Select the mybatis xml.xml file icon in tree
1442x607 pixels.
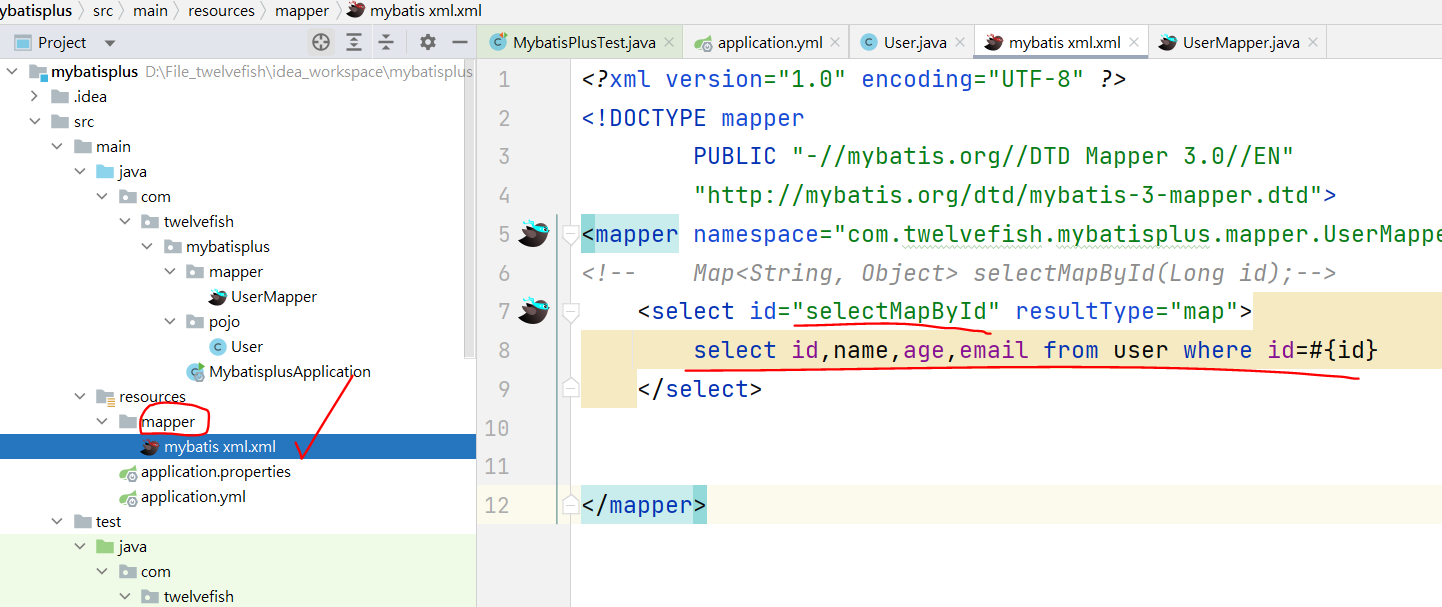click(x=151, y=447)
